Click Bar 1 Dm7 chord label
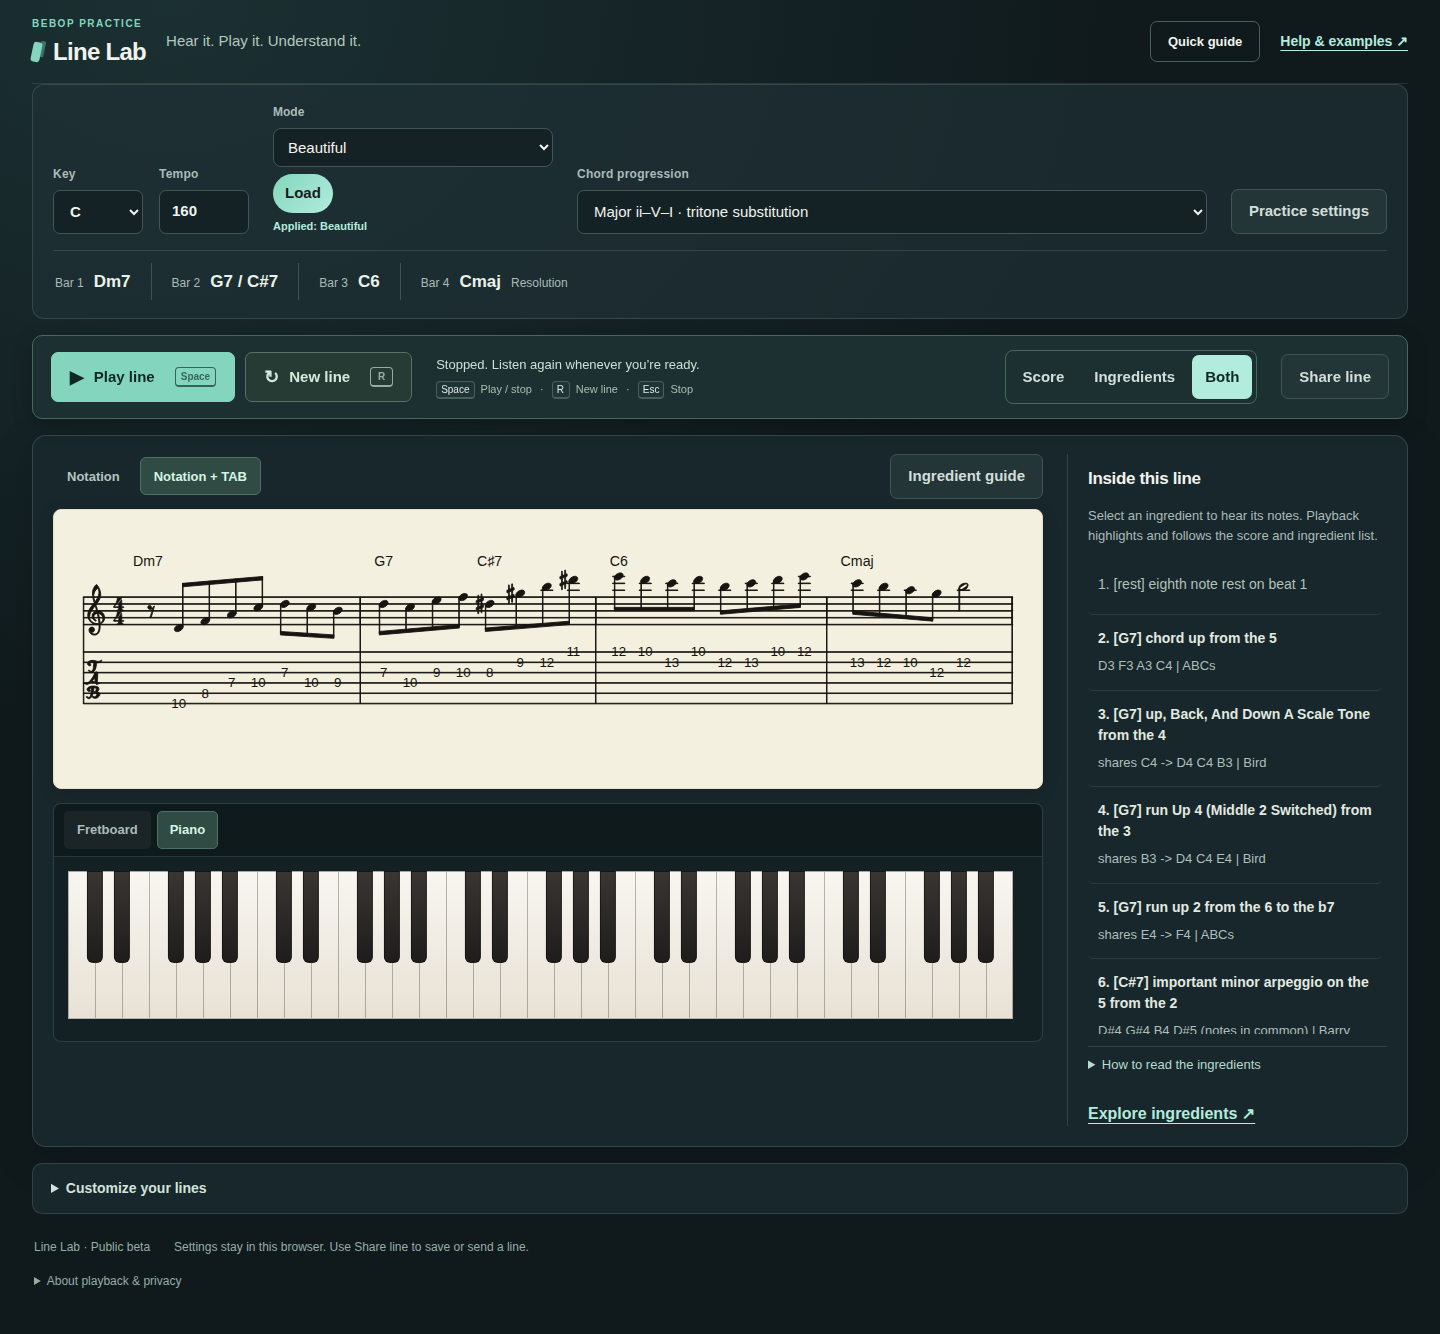This screenshot has height=1334, width=1440. click(x=93, y=282)
